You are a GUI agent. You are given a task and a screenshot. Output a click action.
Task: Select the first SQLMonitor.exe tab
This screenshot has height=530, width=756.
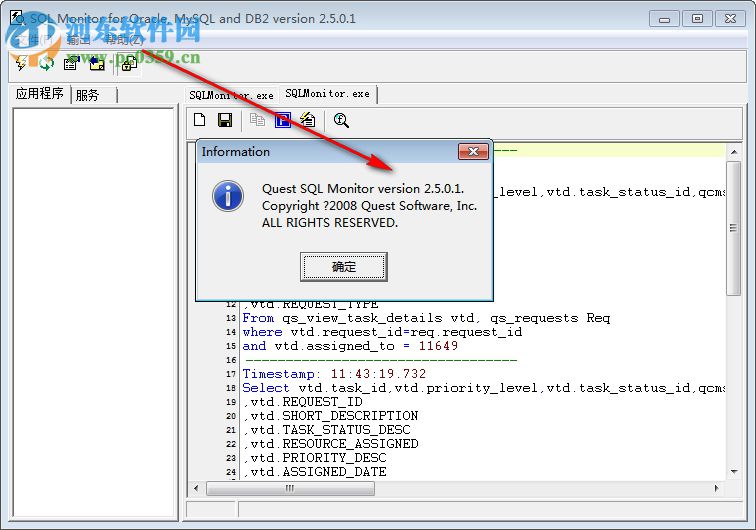tap(231, 95)
